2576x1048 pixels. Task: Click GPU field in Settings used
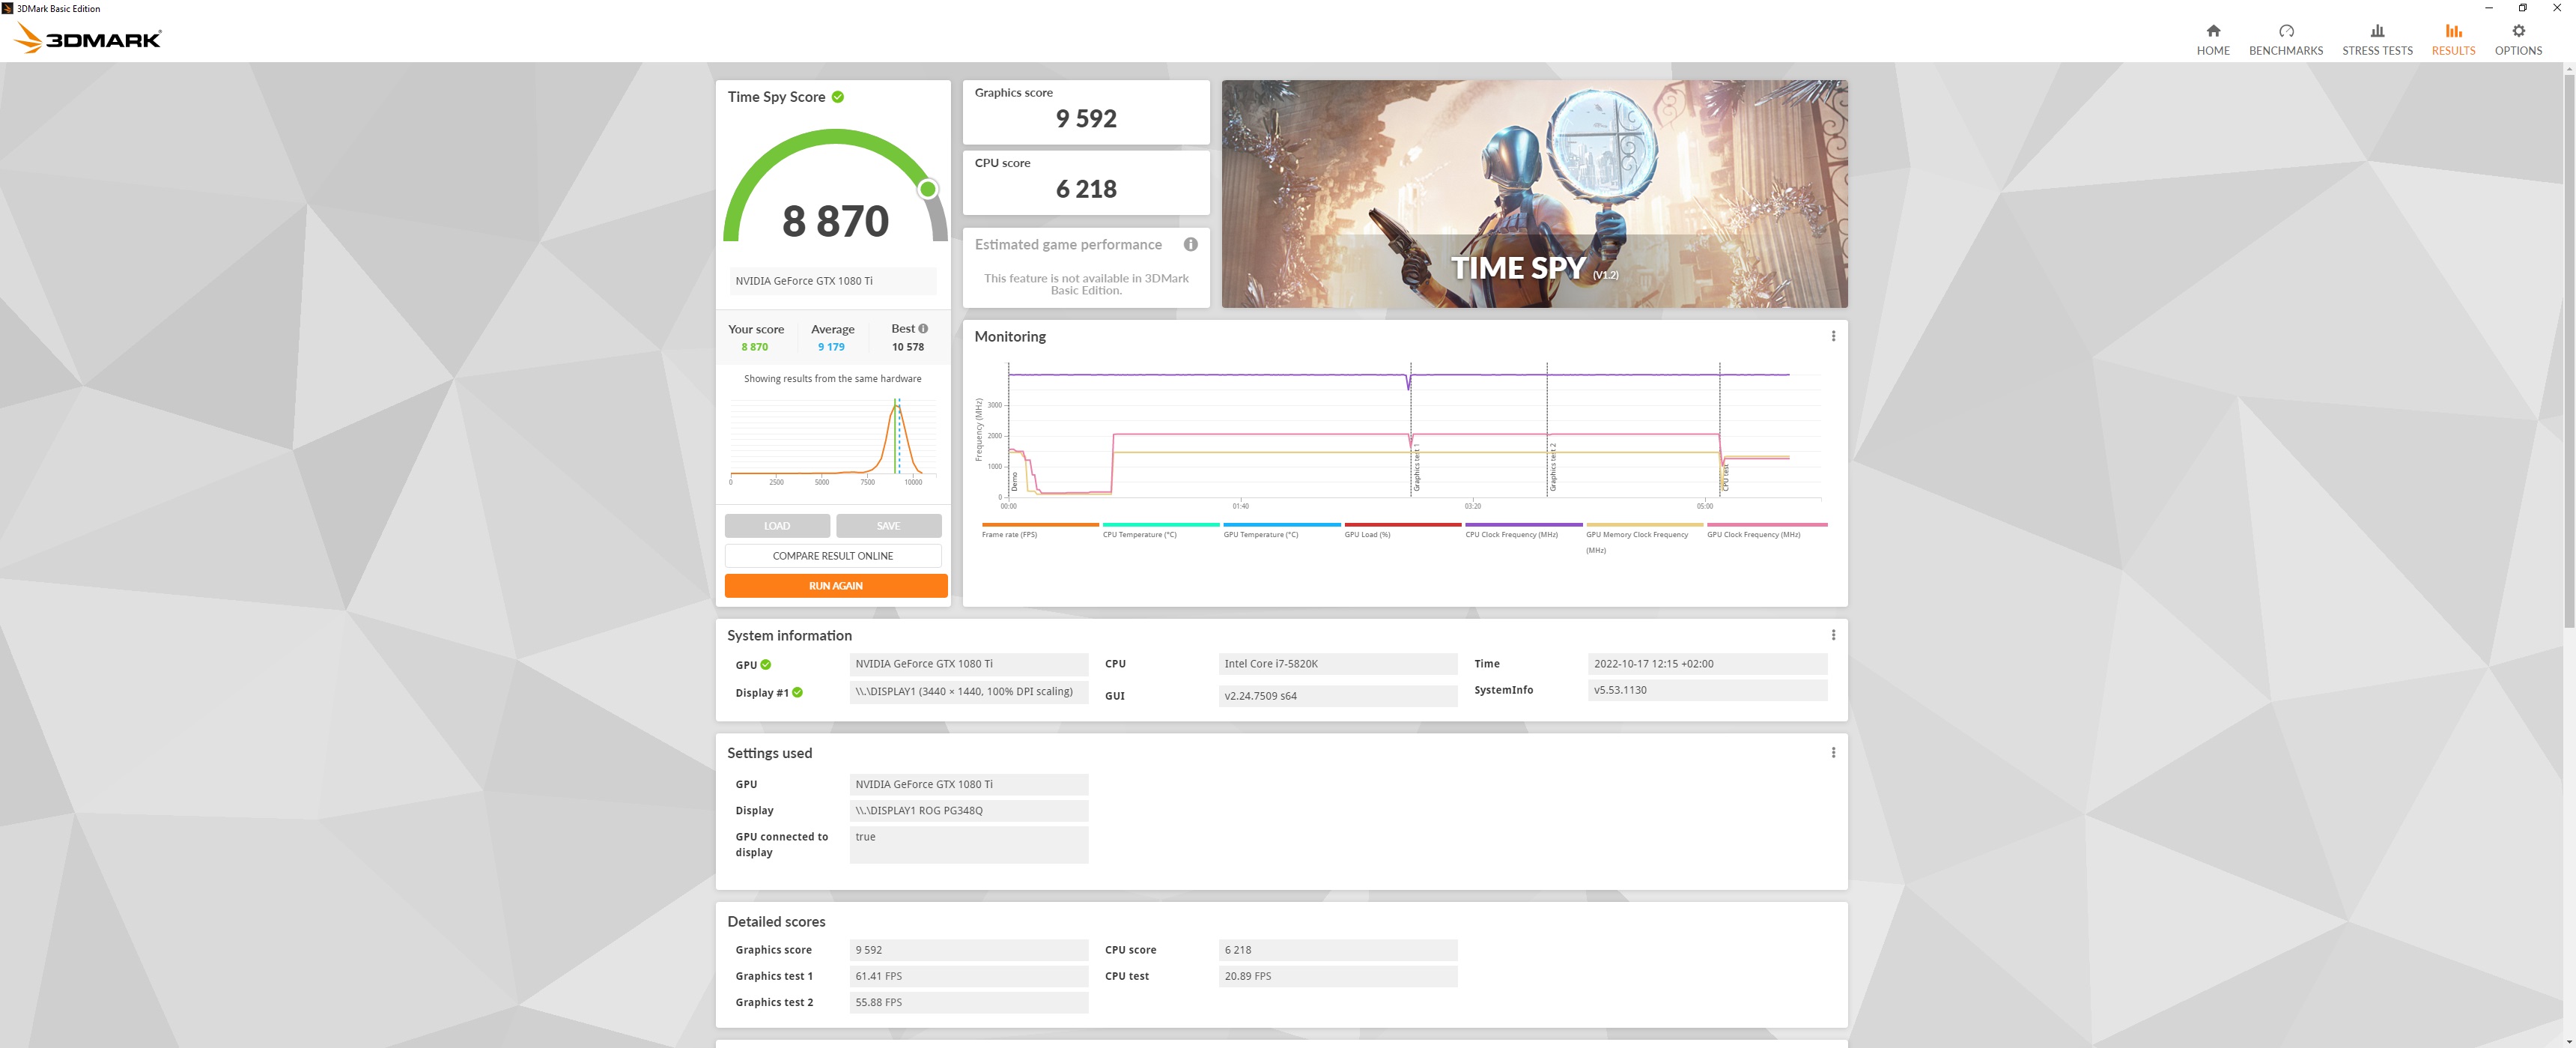[968, 785]
